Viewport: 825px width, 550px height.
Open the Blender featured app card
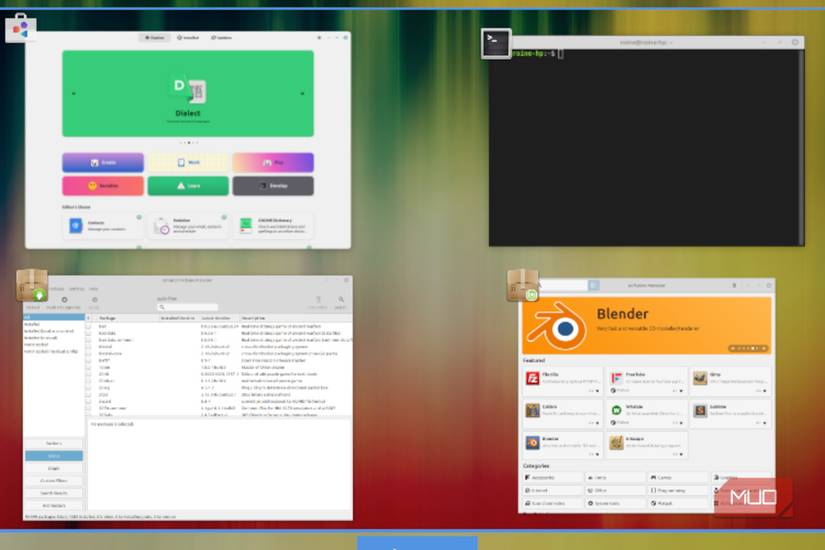click(x=563, y=445)
